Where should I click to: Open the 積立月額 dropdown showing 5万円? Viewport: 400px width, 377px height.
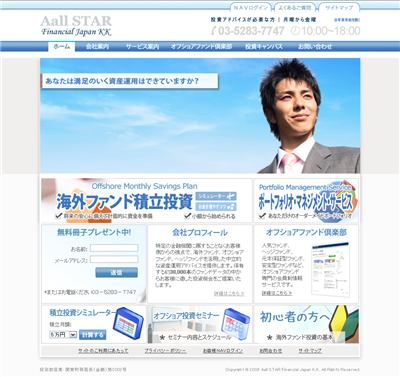(63, 334)
